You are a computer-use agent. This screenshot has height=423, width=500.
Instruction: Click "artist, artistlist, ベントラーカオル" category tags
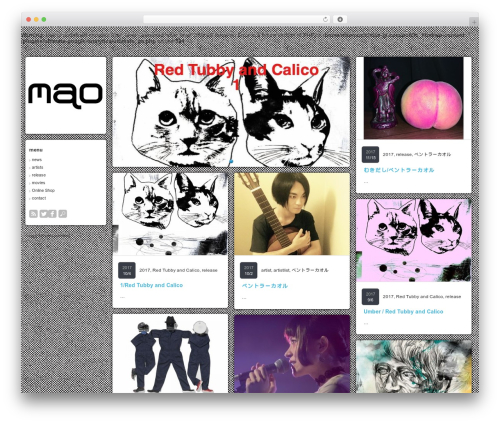coord(295,270)
